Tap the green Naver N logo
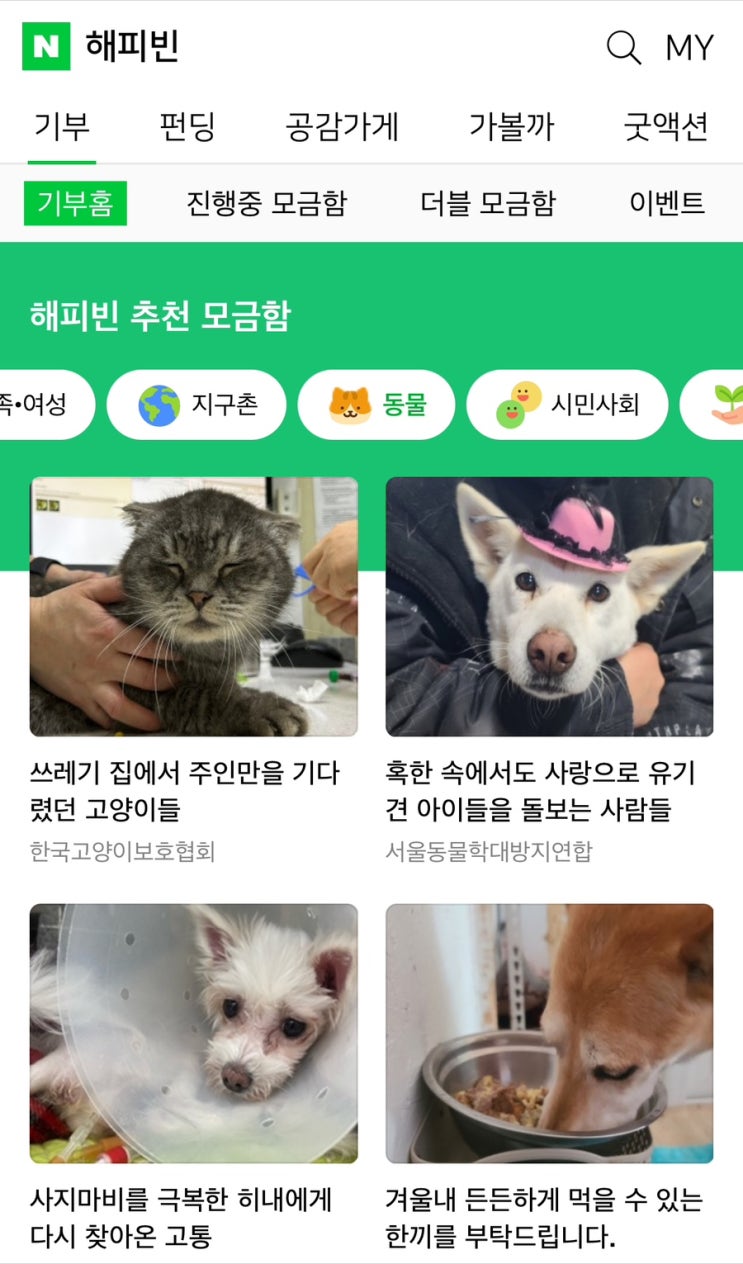 (46, 46)
